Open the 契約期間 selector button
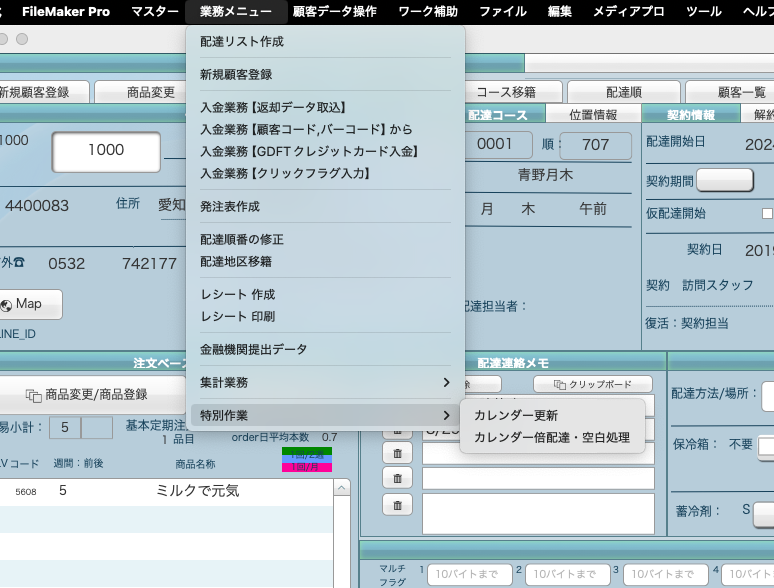 click(724, 181)
